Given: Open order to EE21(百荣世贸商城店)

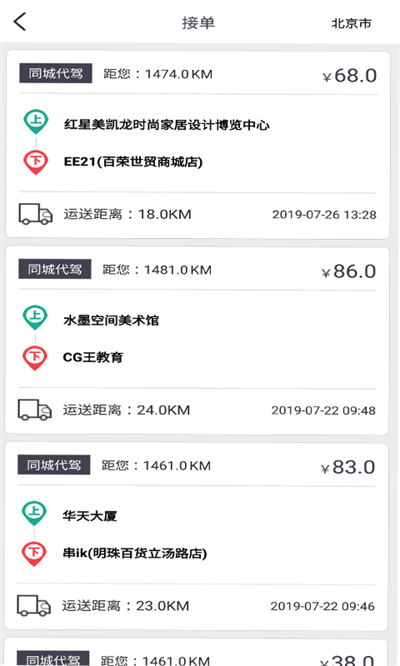Looking at the screenshot, I should (198, 145).
